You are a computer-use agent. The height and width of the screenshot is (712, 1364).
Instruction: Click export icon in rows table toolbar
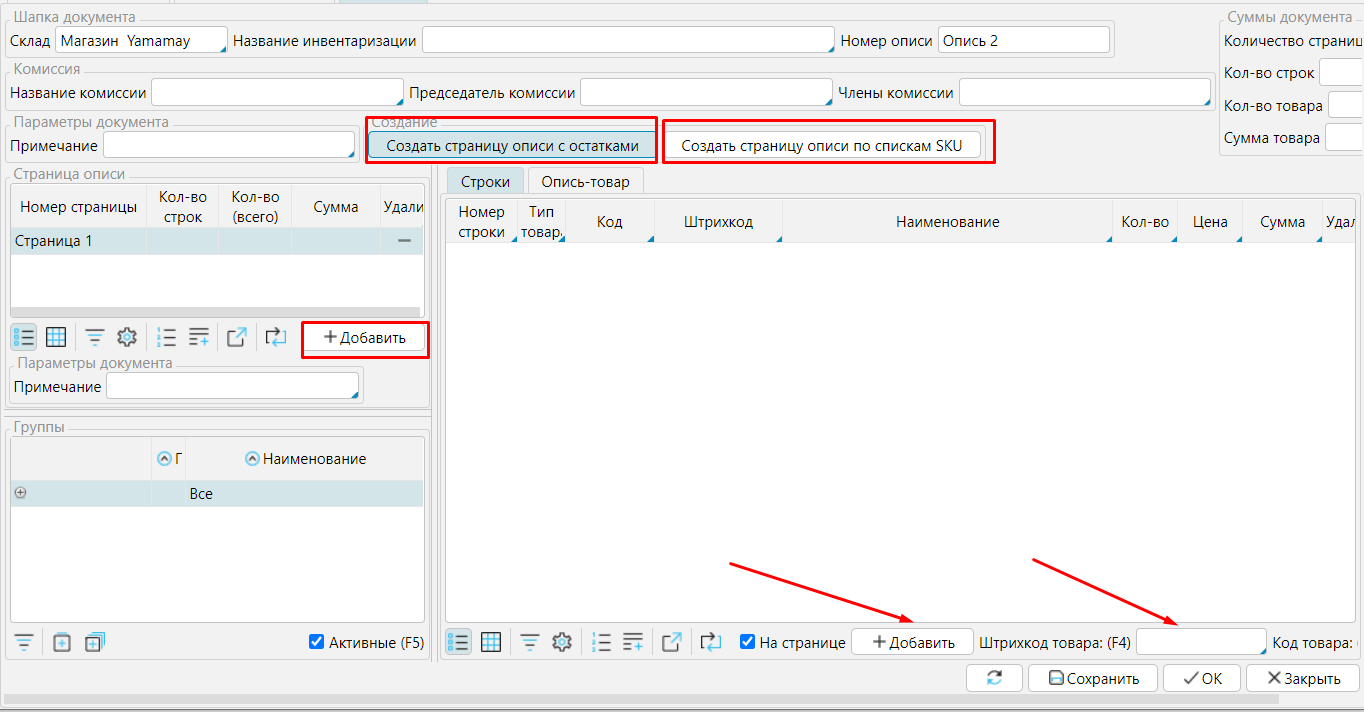coord(672,642)
